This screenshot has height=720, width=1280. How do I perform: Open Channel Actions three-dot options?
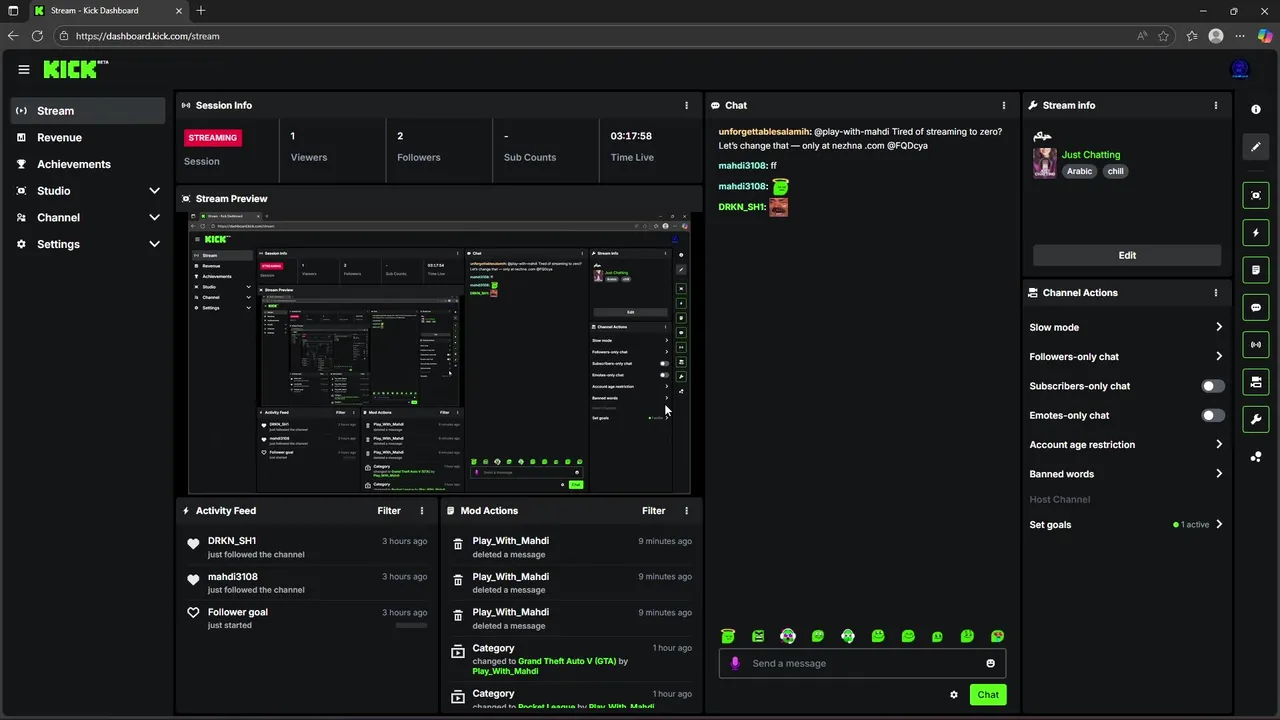coord(1216,293)
